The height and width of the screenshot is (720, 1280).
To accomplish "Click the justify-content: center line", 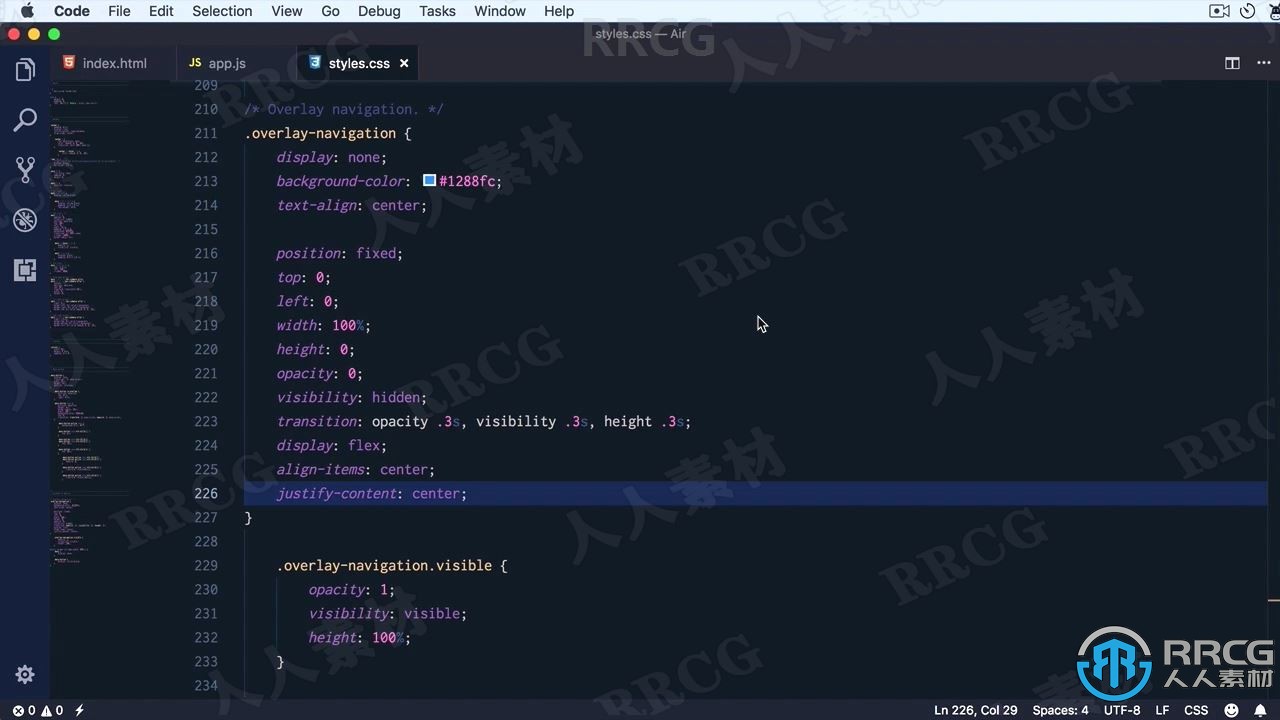I will pos(371,493).
